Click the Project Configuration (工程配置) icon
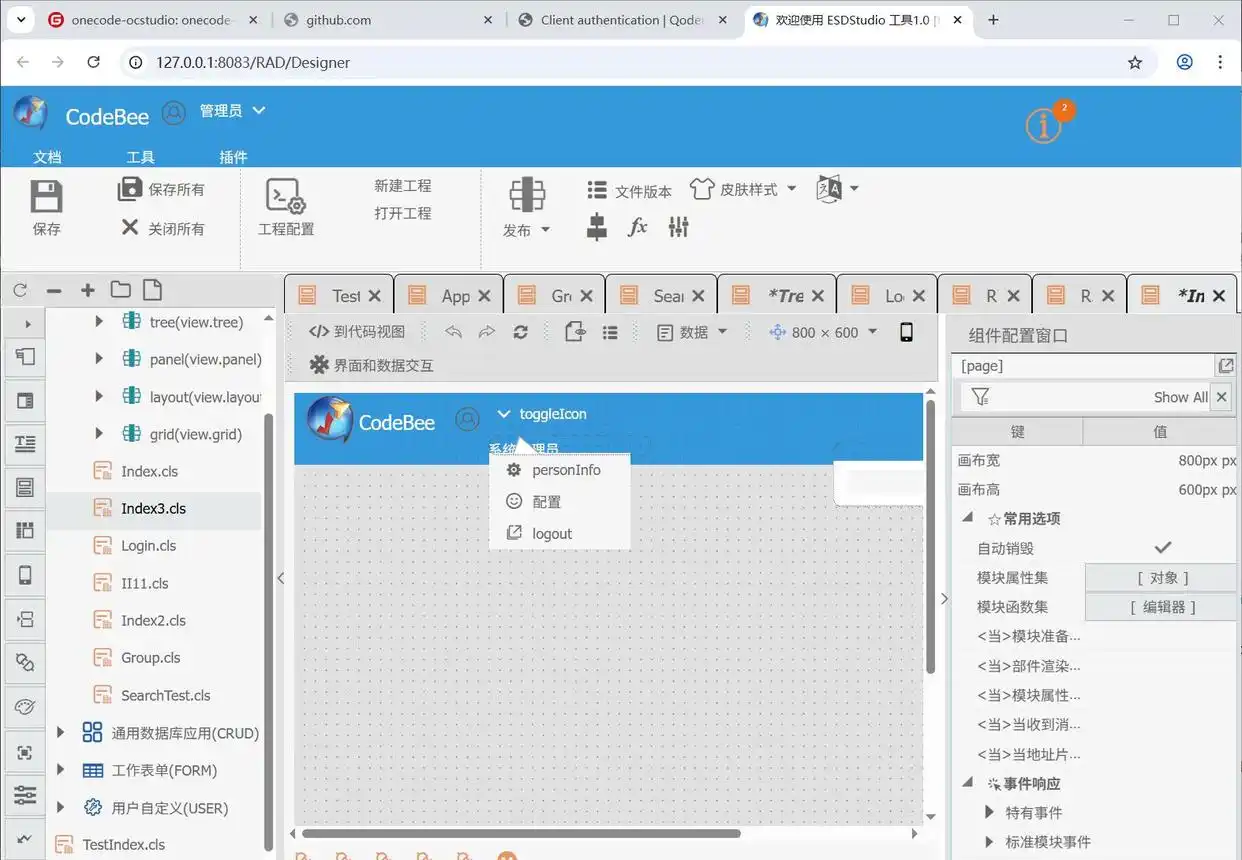Image resolution: width=1242 pixels, height=860 pixels. [285, 197]
